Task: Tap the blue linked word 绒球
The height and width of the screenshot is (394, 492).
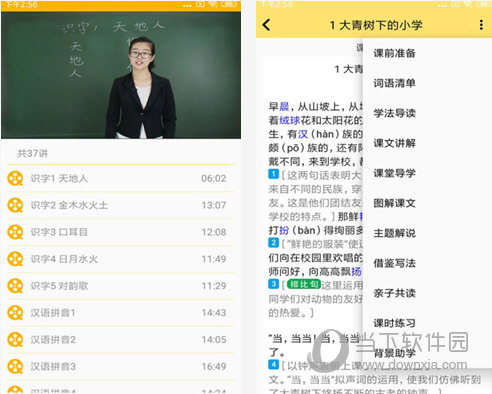Action: click(290, 120)
